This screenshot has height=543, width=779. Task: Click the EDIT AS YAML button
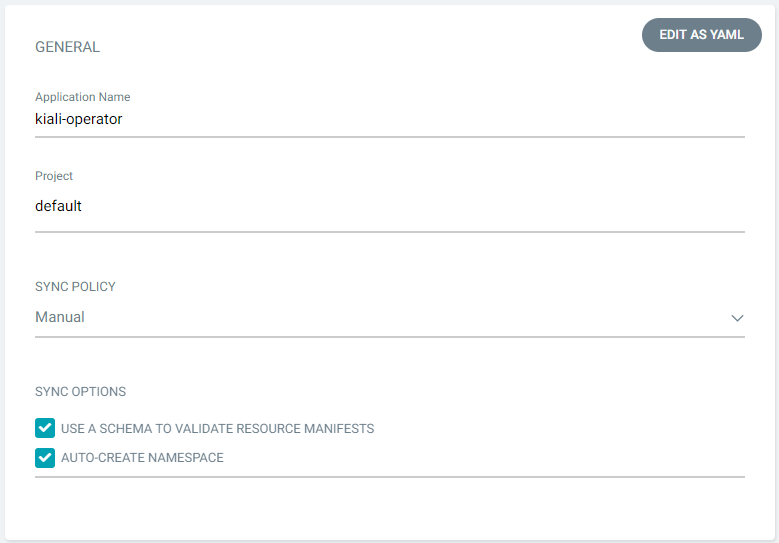pos(701,35)
